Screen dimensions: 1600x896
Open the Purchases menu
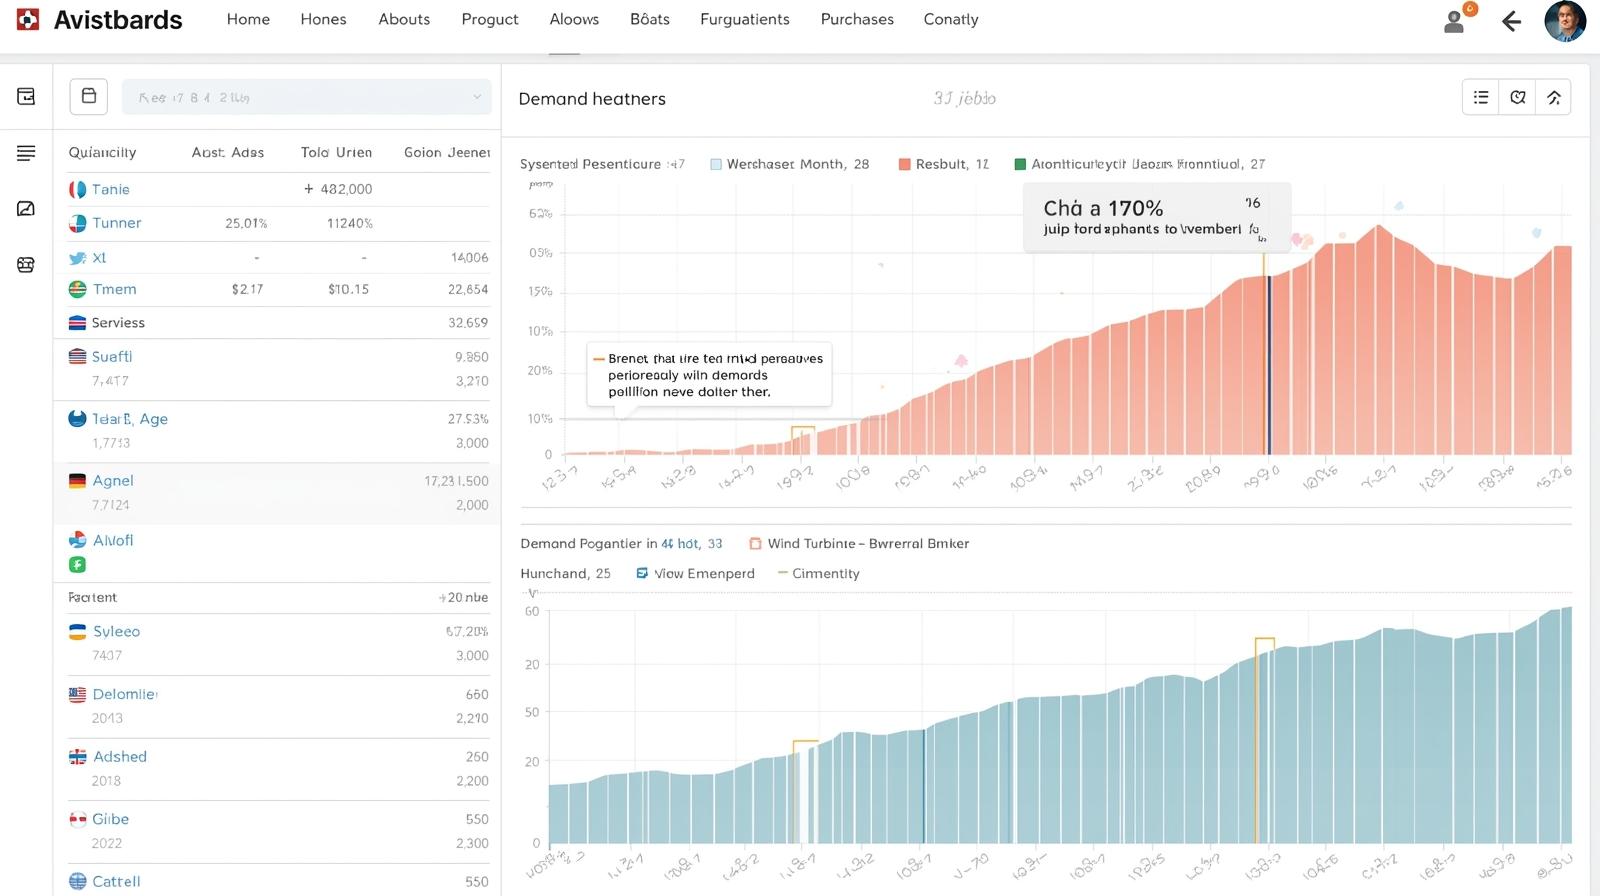pos(857,19)
